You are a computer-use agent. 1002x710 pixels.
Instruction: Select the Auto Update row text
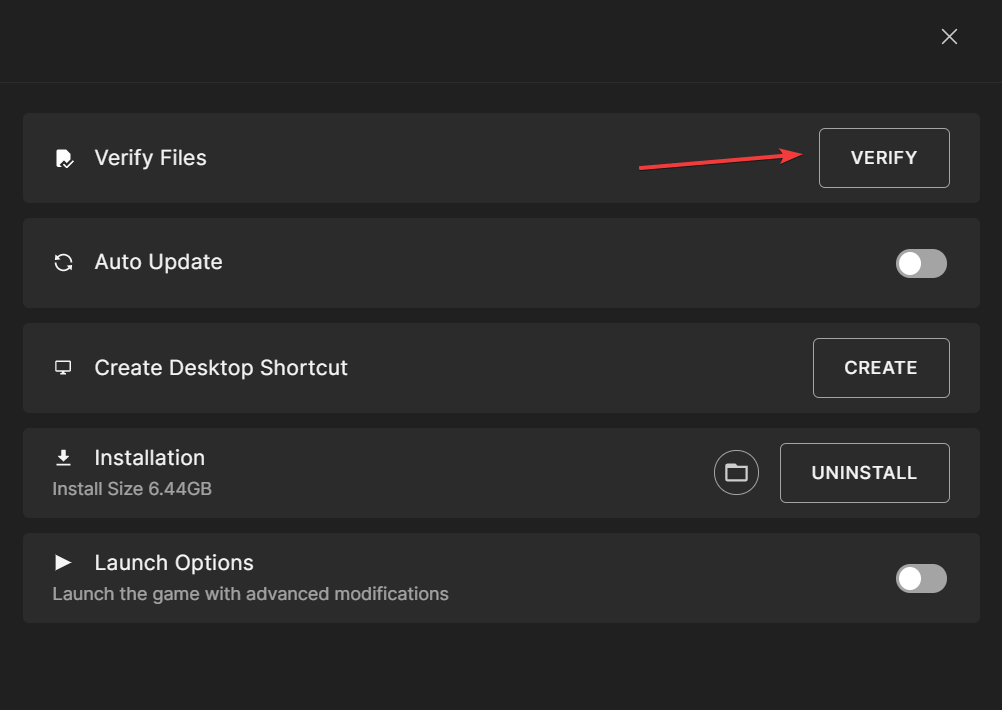(x=158, y=262)
